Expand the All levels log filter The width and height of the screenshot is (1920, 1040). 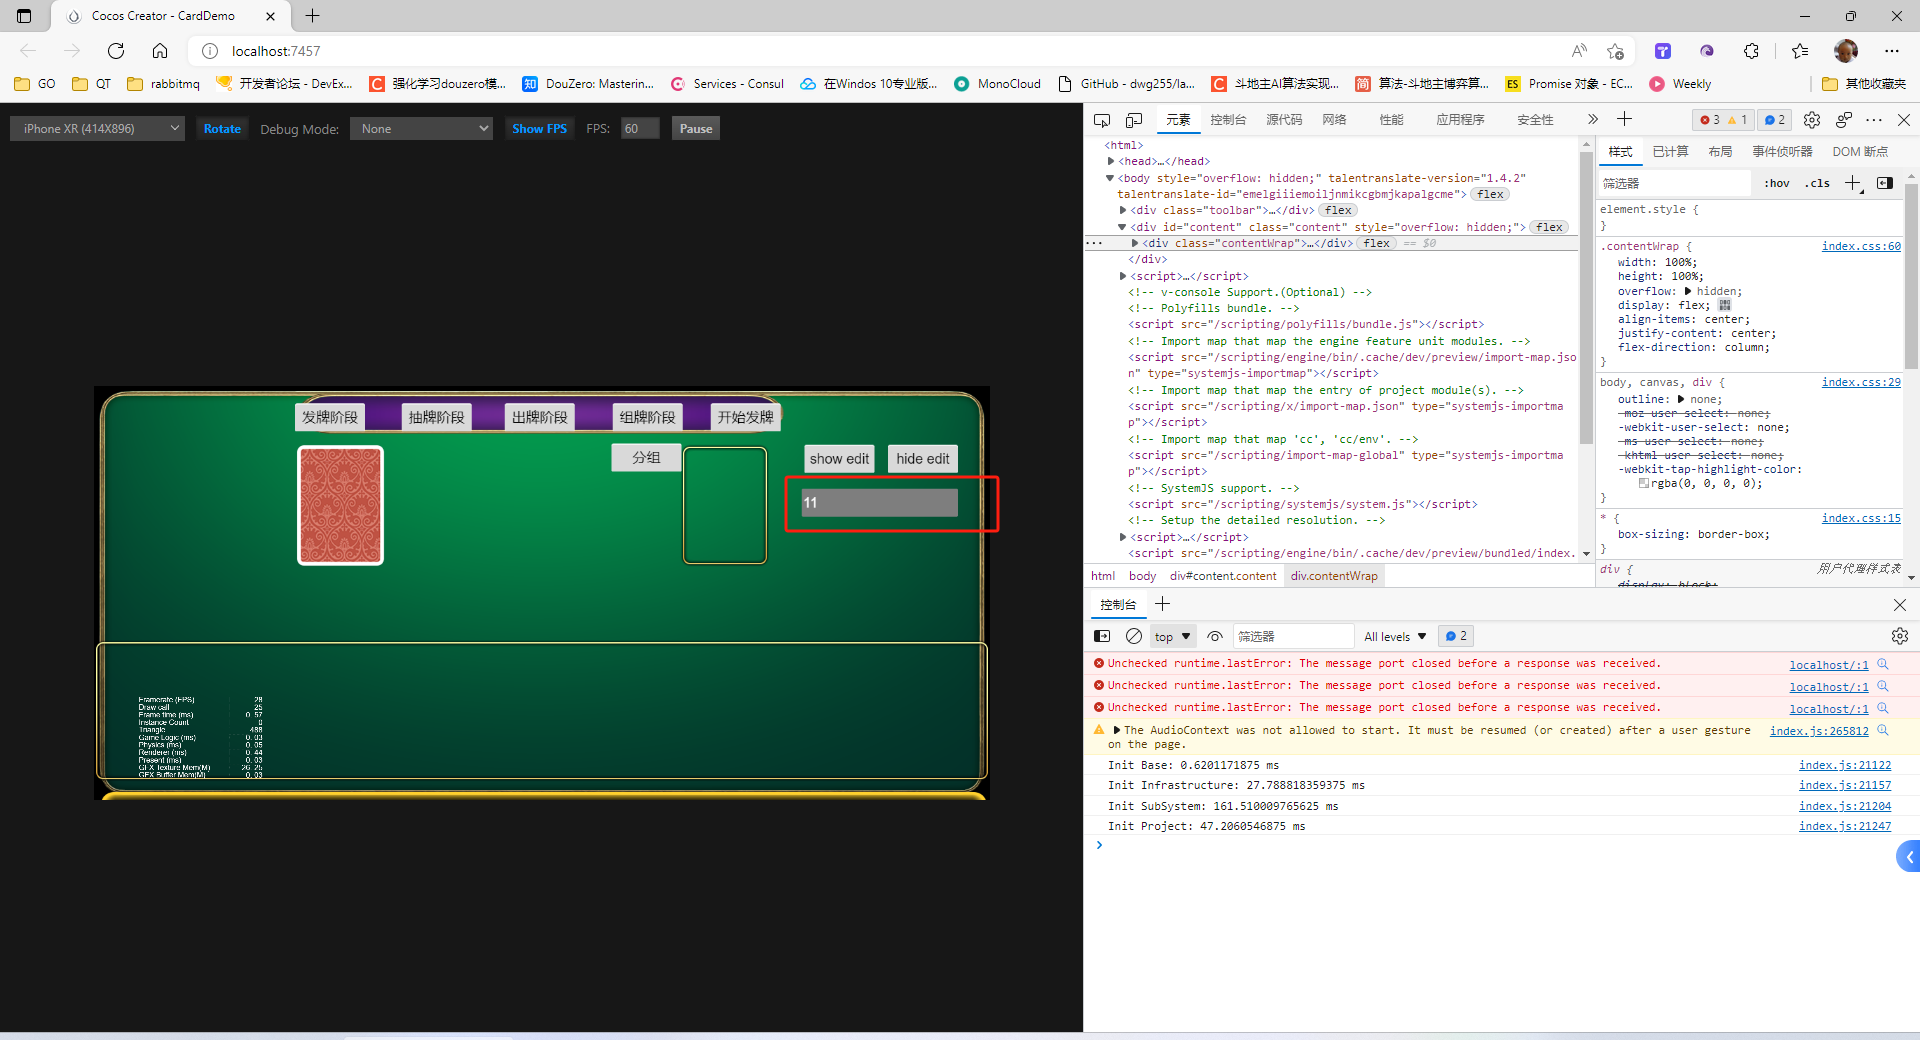pos(1395,636)
